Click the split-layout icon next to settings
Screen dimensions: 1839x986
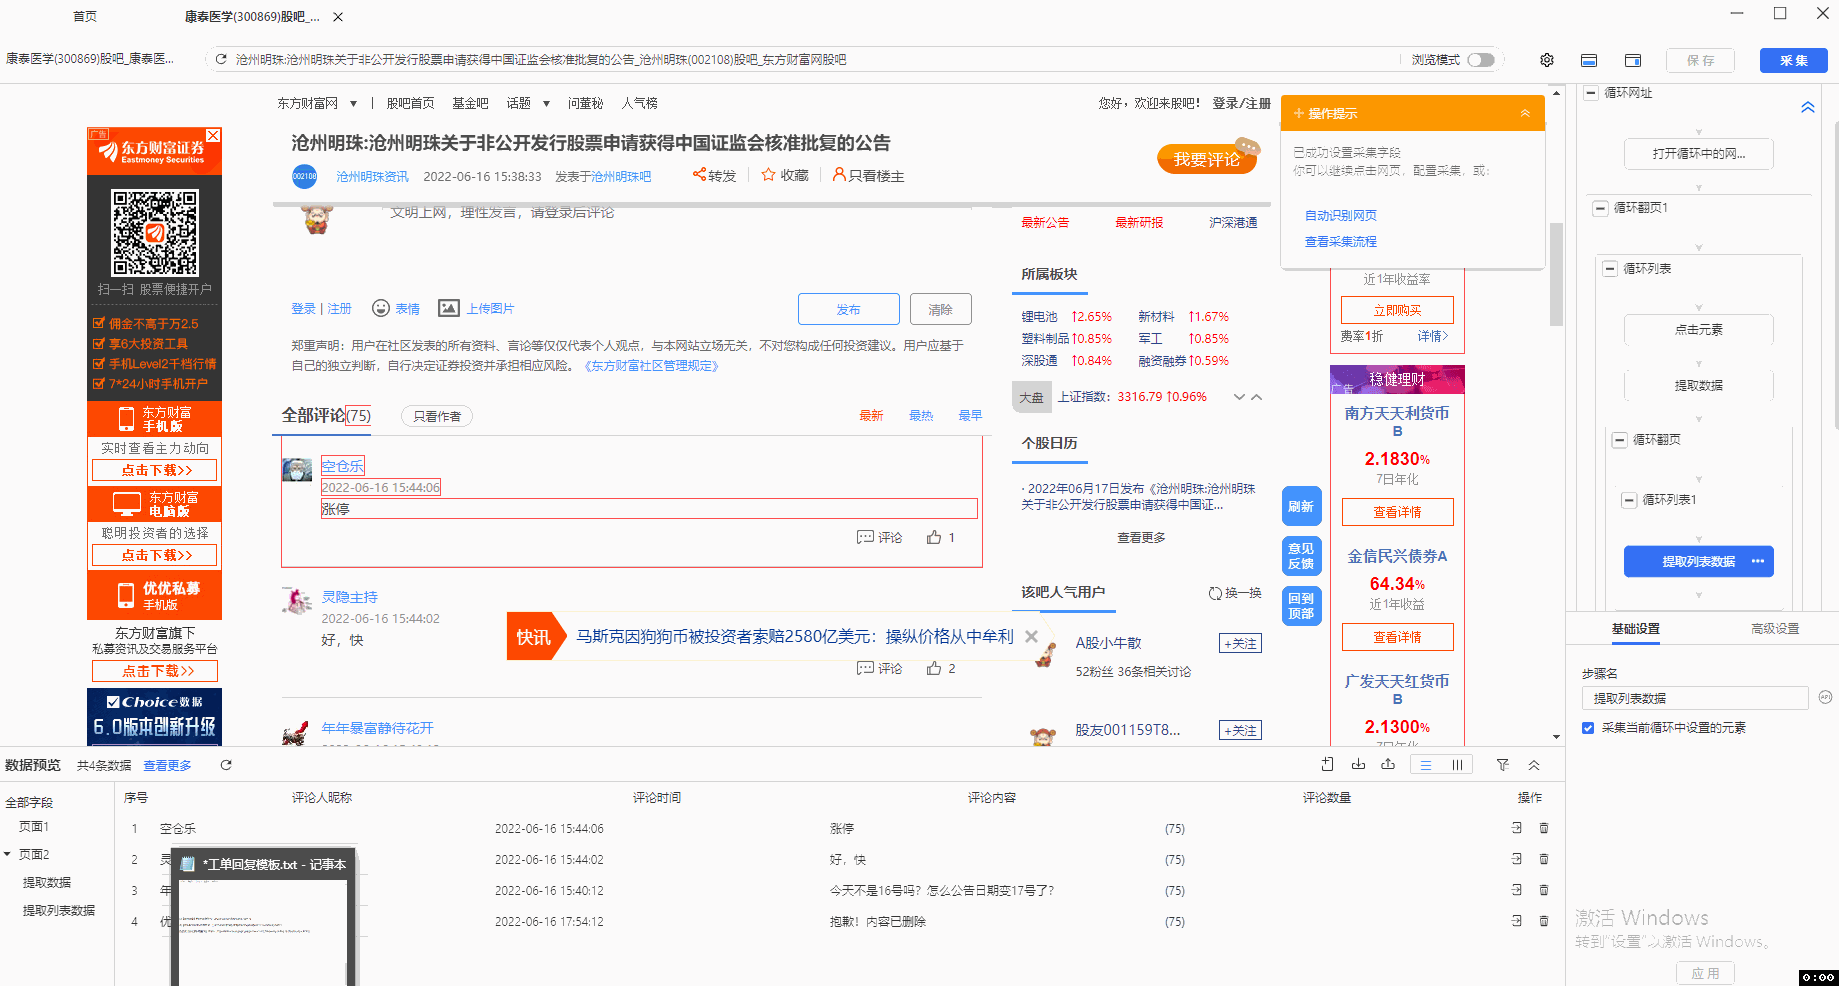(1589, 60)
